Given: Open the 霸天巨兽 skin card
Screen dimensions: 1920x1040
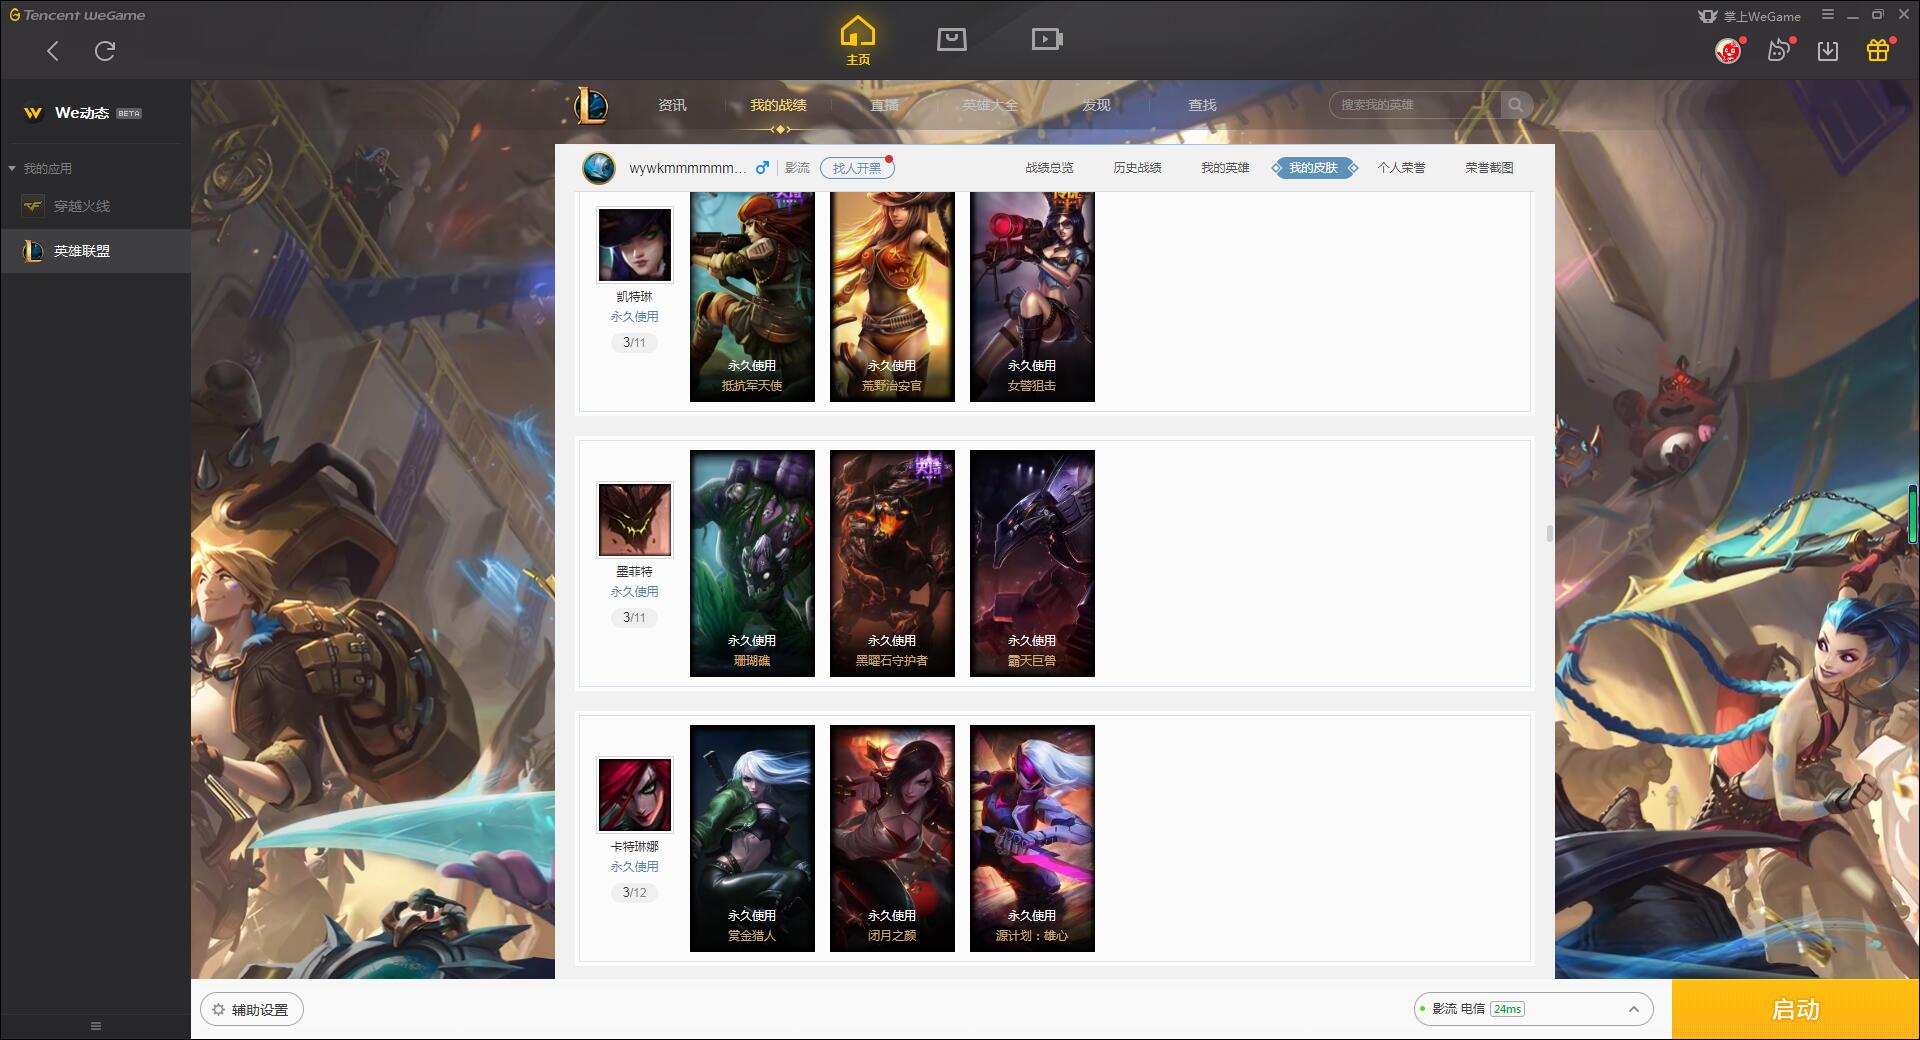Looking at the screenshot, I should pyautogui.click(x=1032, y=563).
